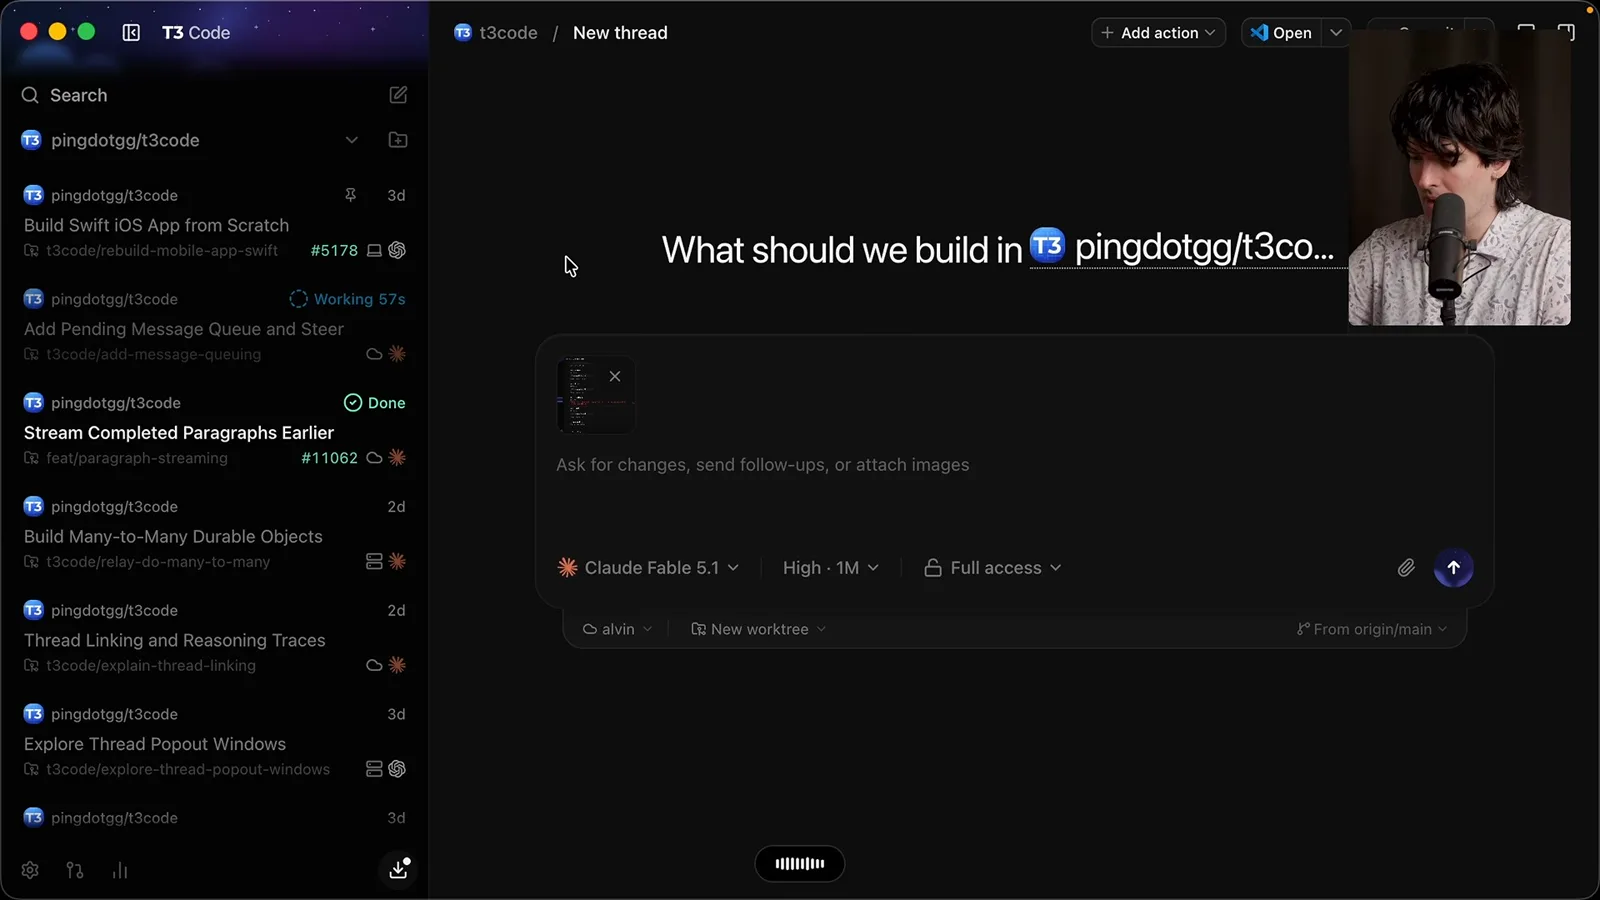
Task: Click the pin icon on Build Swift iOS thread
Action: [350, 195]
